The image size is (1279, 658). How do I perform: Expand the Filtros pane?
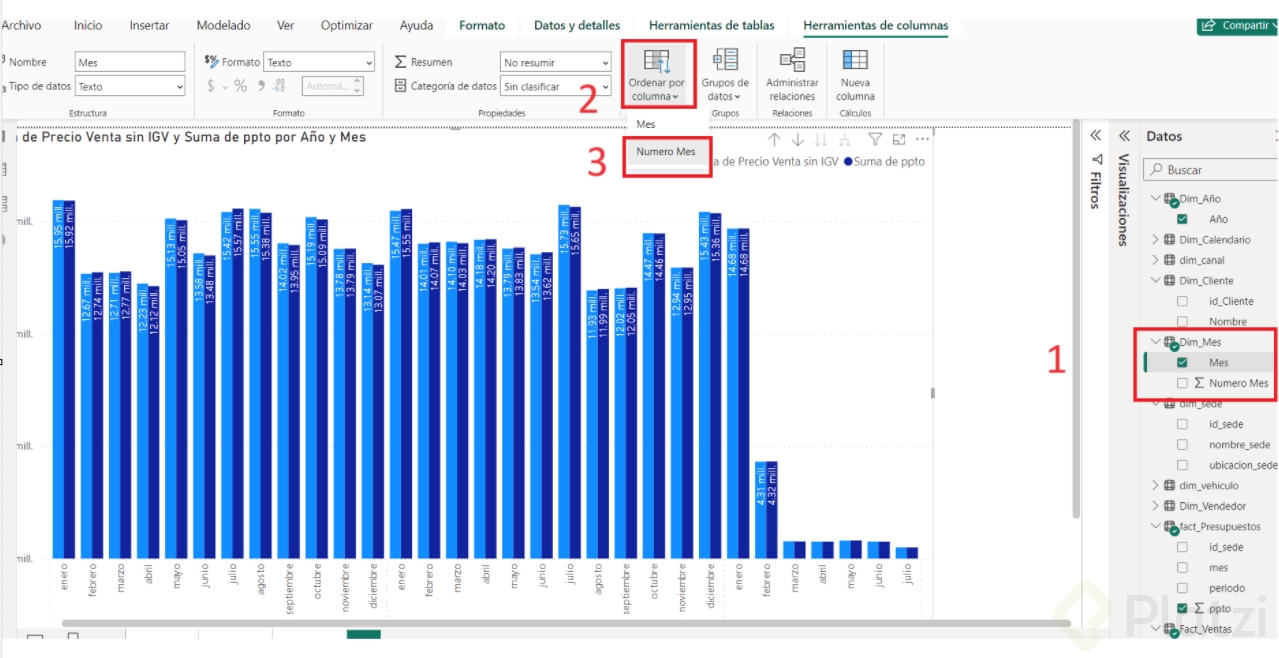[1095, 135]
